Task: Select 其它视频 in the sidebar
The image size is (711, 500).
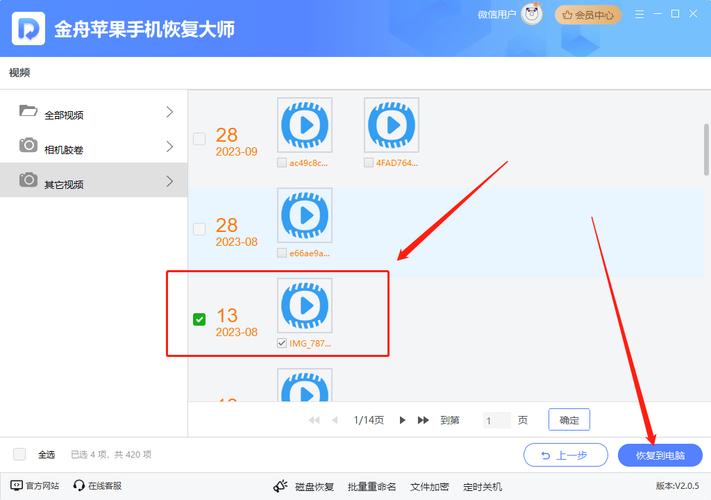Action: tap(93, 180)
